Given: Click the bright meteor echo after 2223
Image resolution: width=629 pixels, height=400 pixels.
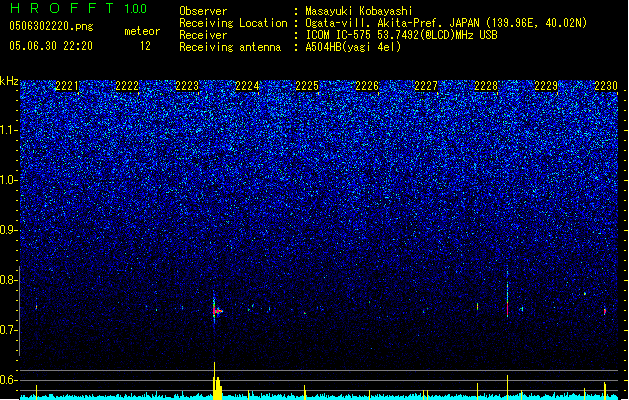Looking at the screenshot, I should click(217, 310).
